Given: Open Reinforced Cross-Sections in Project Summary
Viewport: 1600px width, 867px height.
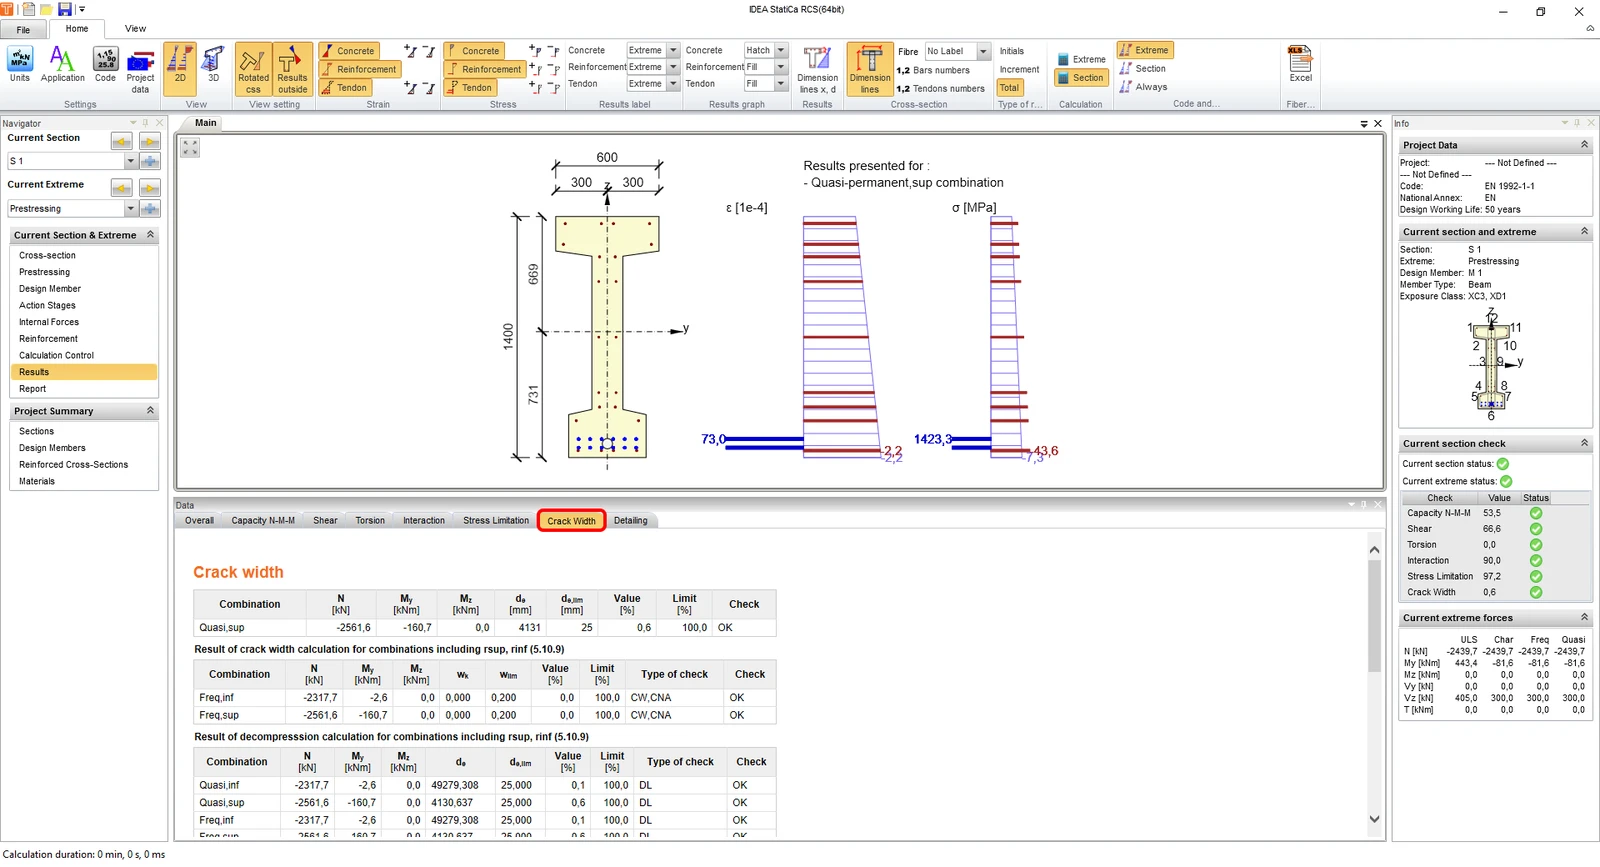Looking at the screenshot, I should [x=74, y=465].
